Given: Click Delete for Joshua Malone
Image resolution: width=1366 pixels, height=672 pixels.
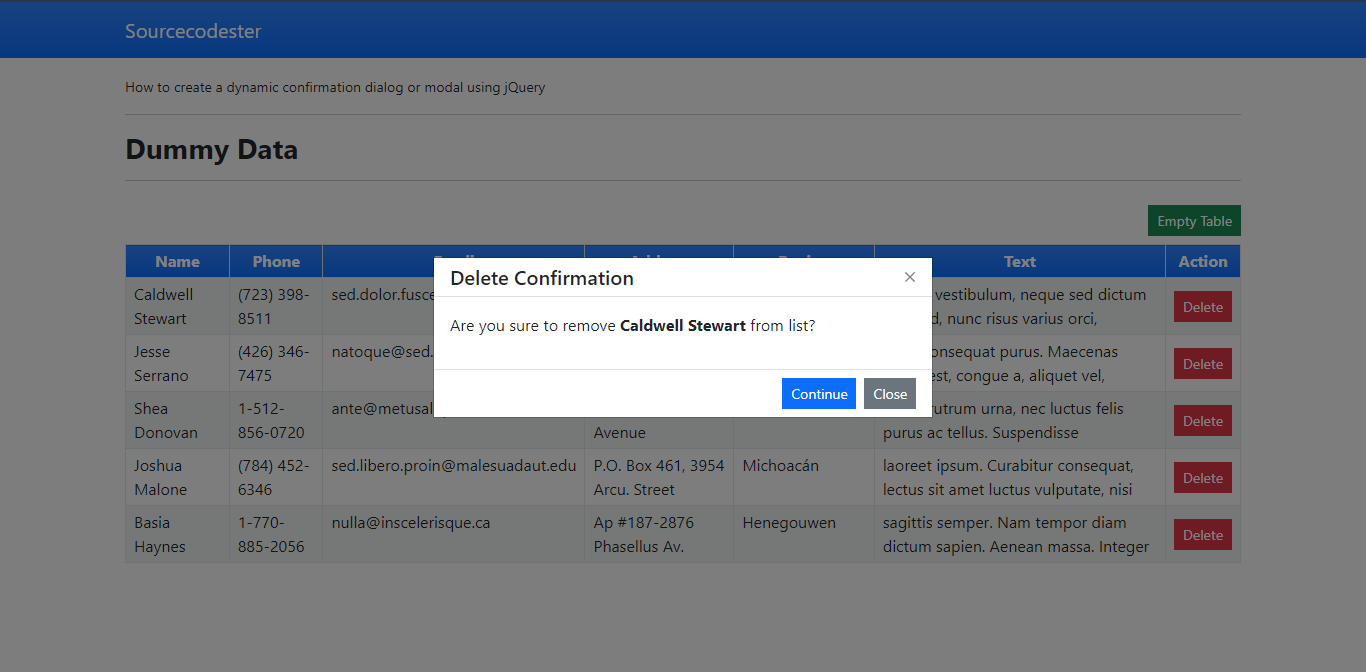Looking at the screenshot, I should click(x=1202, y=477).
